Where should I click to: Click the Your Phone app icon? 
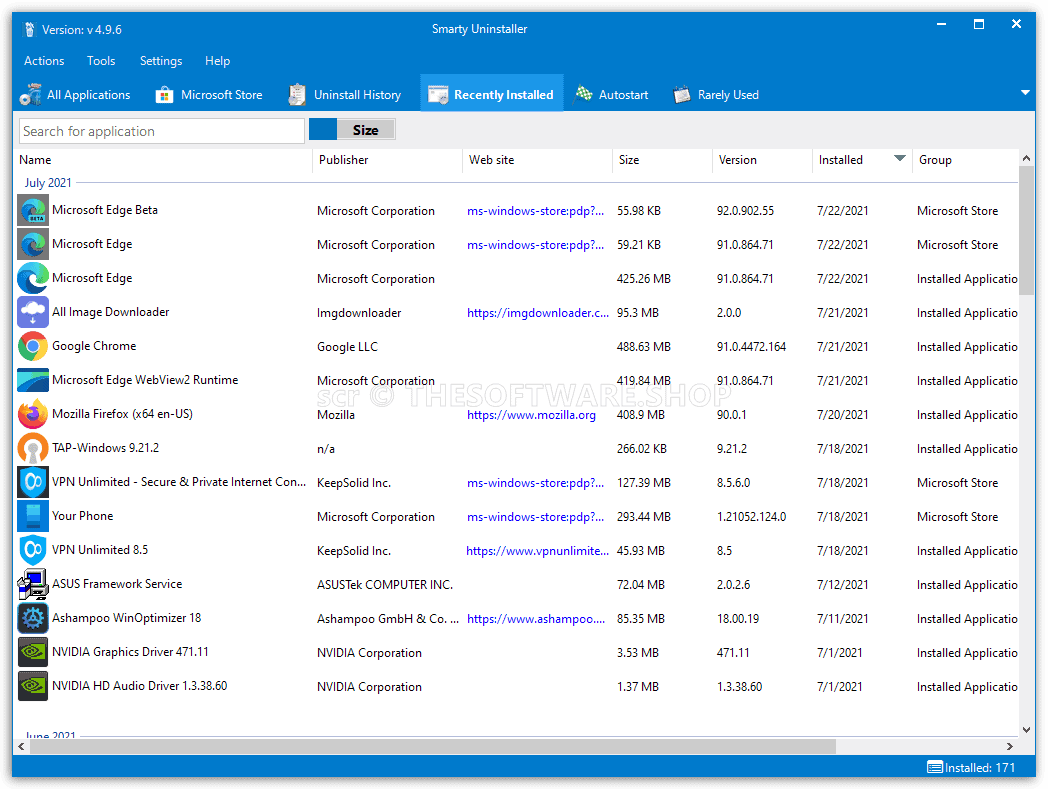point(33,517)
